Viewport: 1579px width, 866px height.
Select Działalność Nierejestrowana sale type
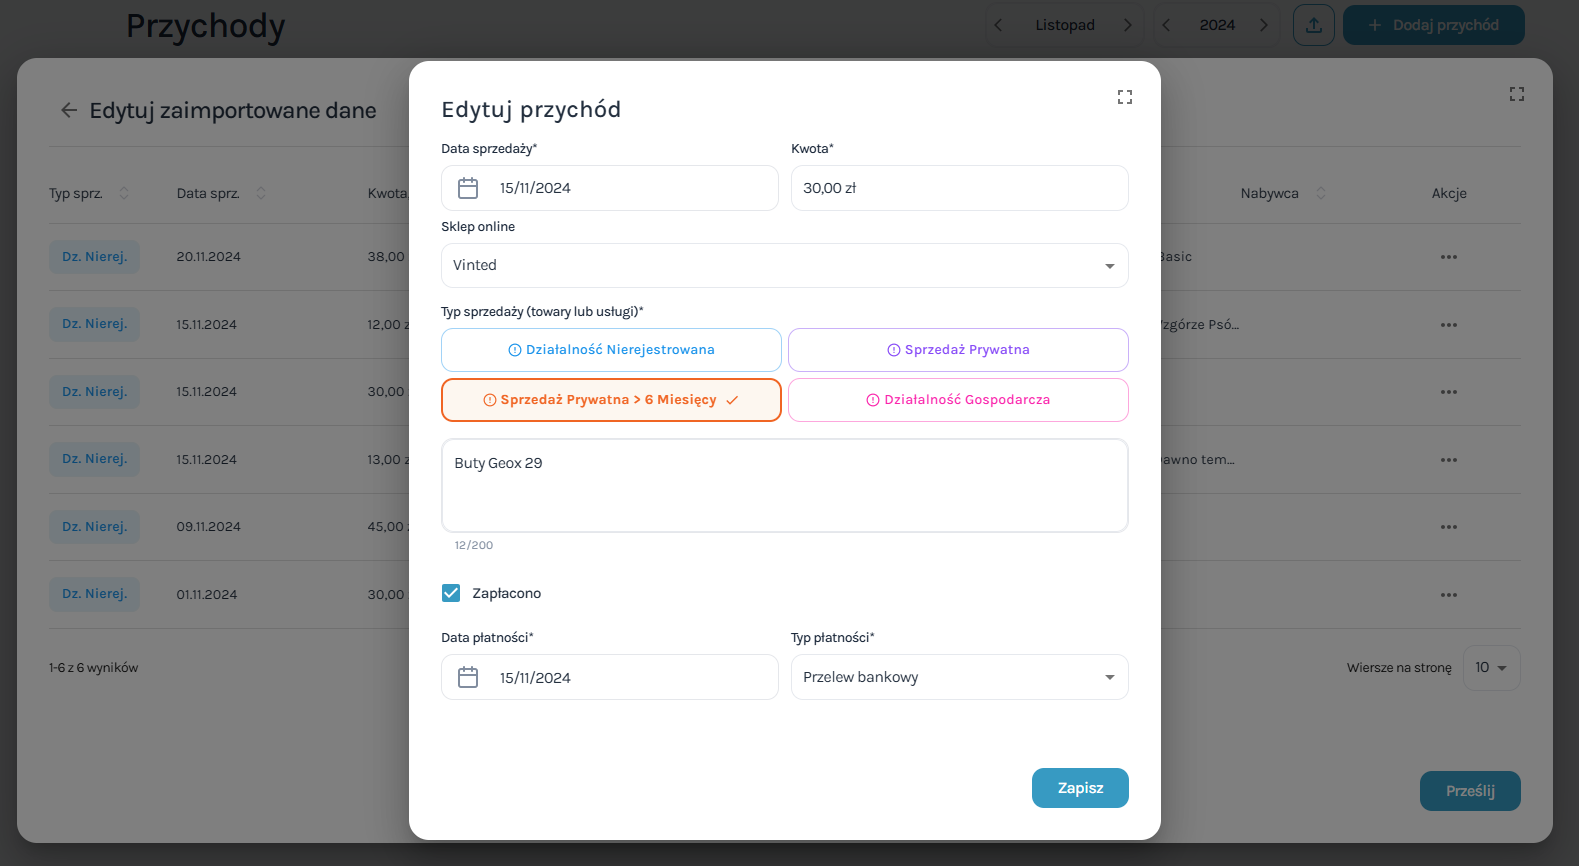click(x=611, y=350)
